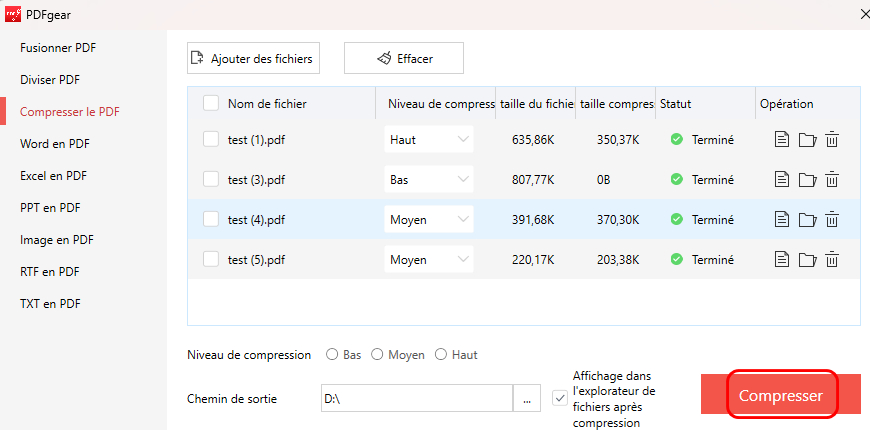Select the Haut compression radio button

click(441, 355)
